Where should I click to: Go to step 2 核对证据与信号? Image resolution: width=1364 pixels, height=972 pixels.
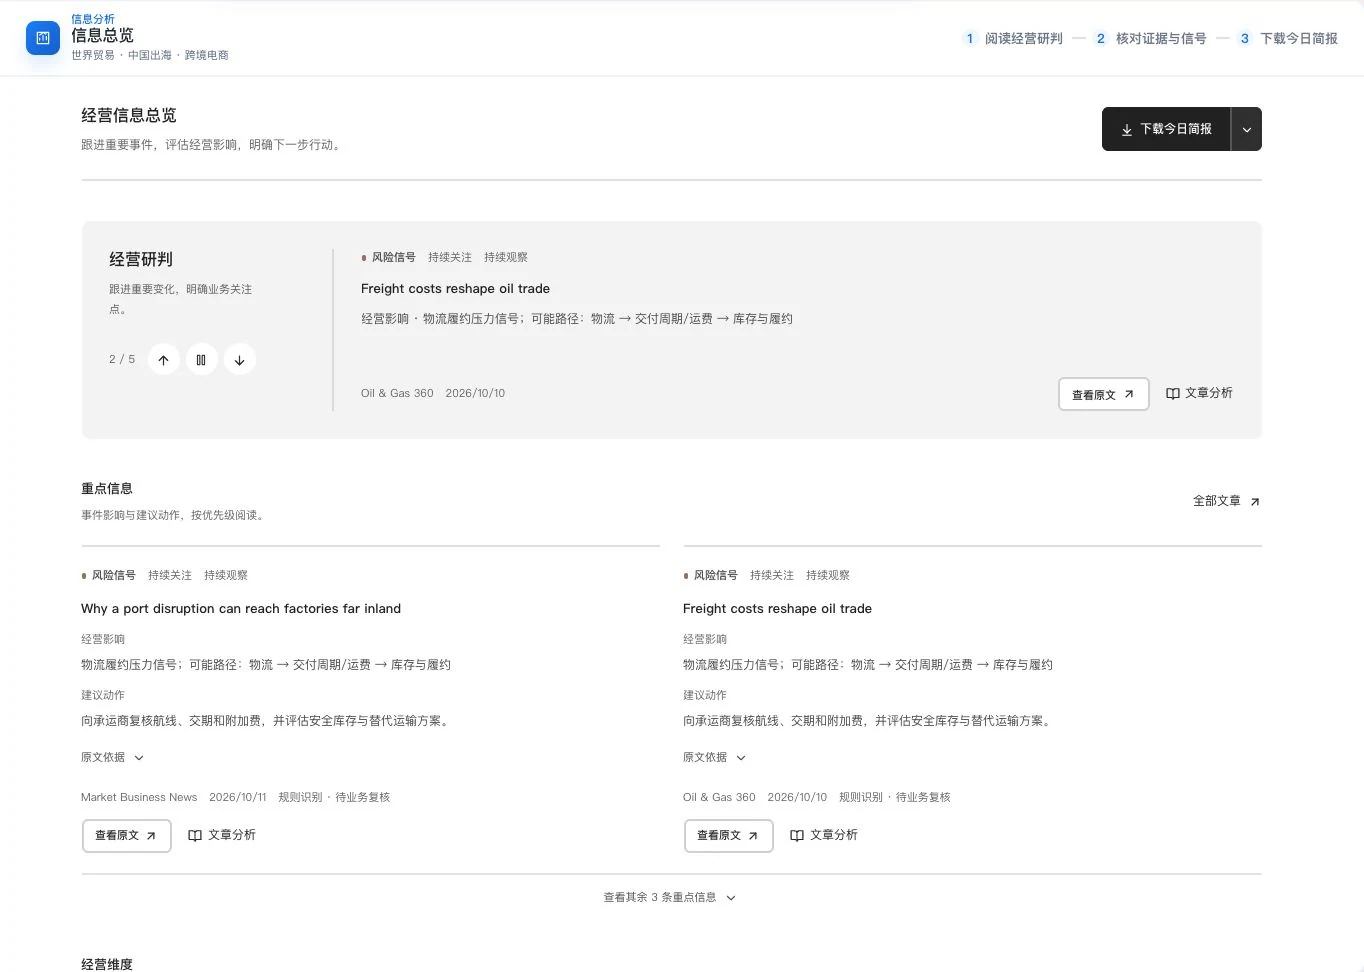pos(1150,38)
